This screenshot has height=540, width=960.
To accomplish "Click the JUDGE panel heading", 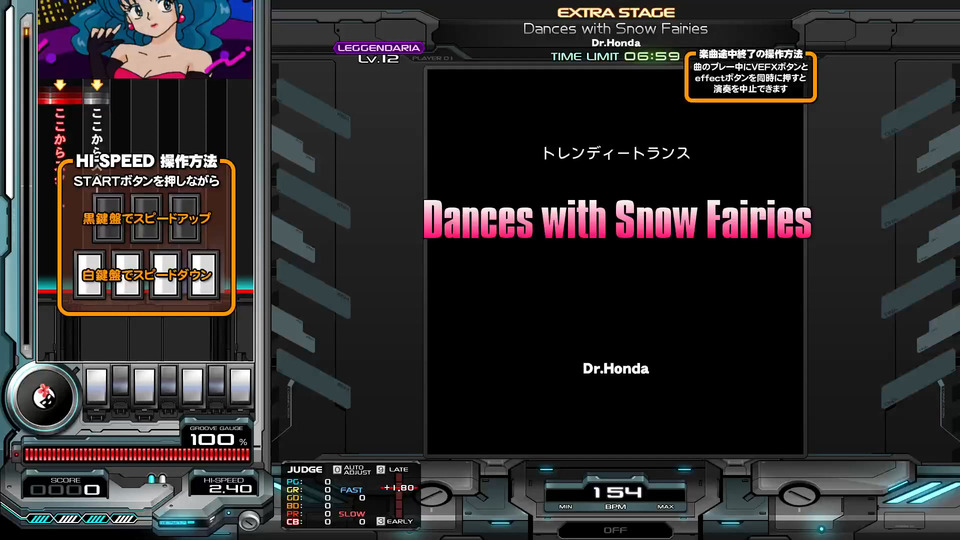I will [305, 470].
